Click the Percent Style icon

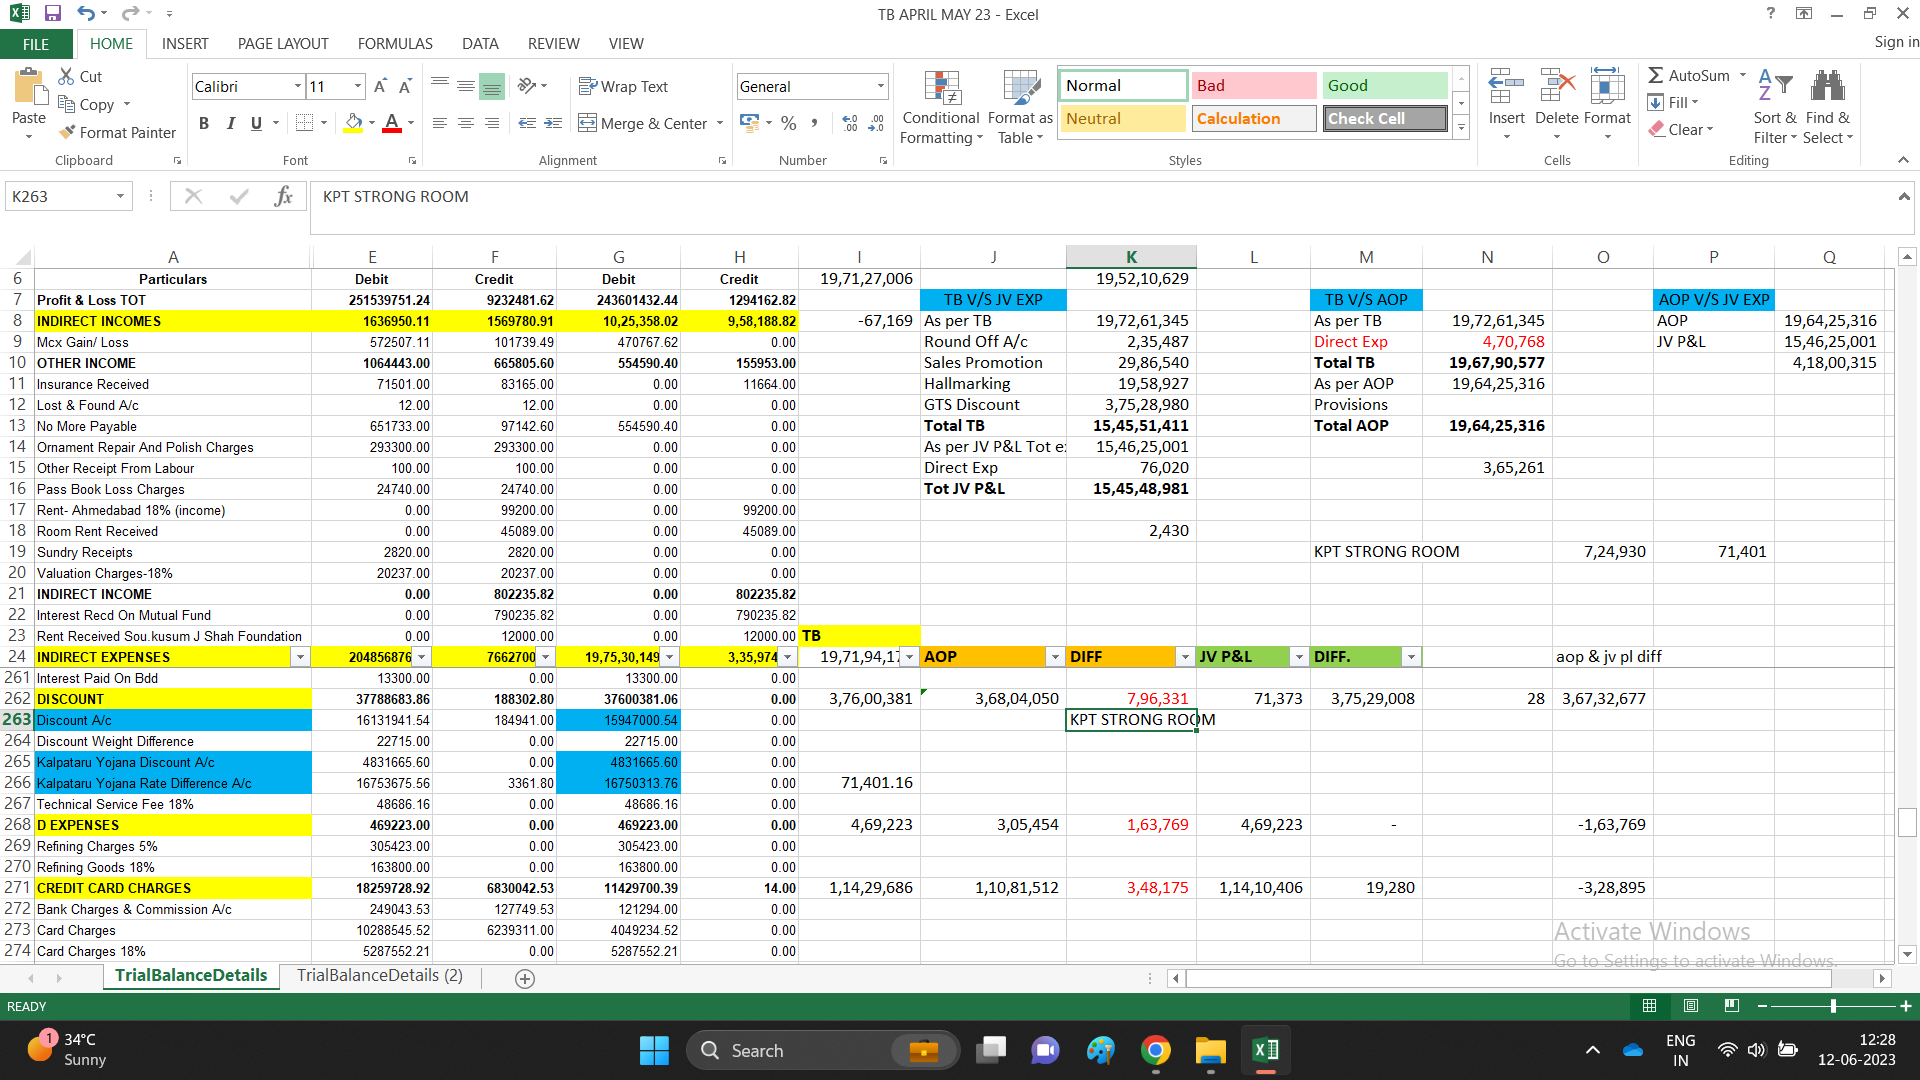click(x=789, y=123)
